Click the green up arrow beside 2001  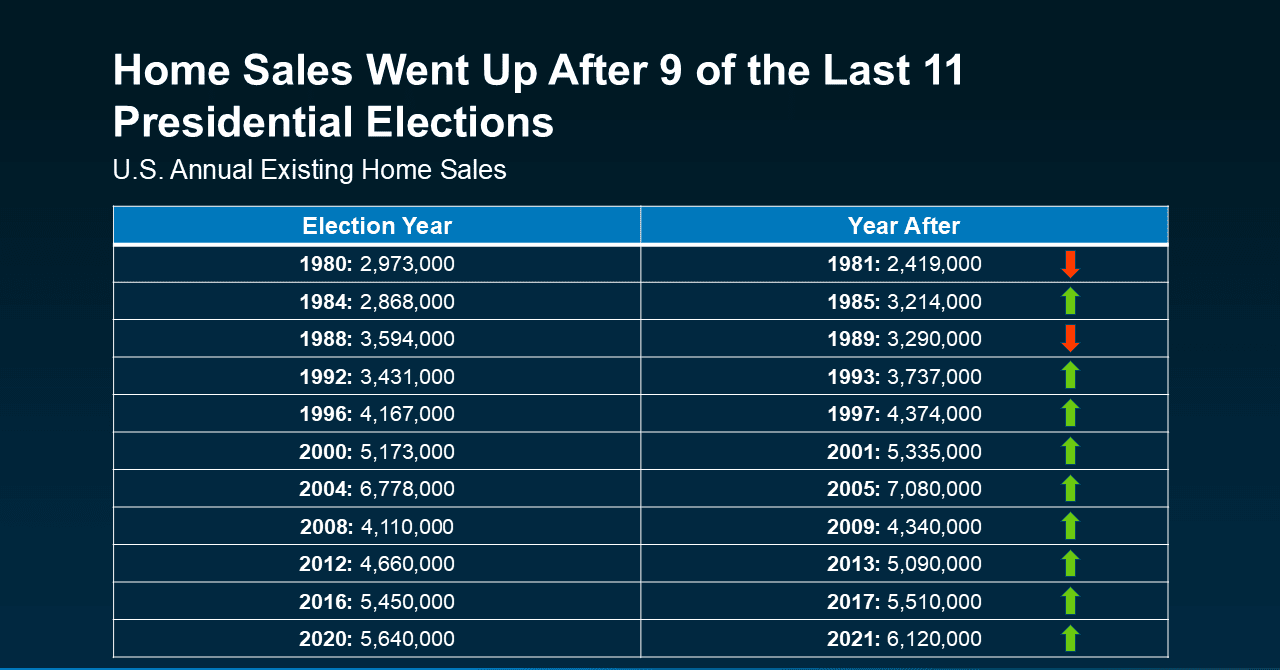(1070, 451)
